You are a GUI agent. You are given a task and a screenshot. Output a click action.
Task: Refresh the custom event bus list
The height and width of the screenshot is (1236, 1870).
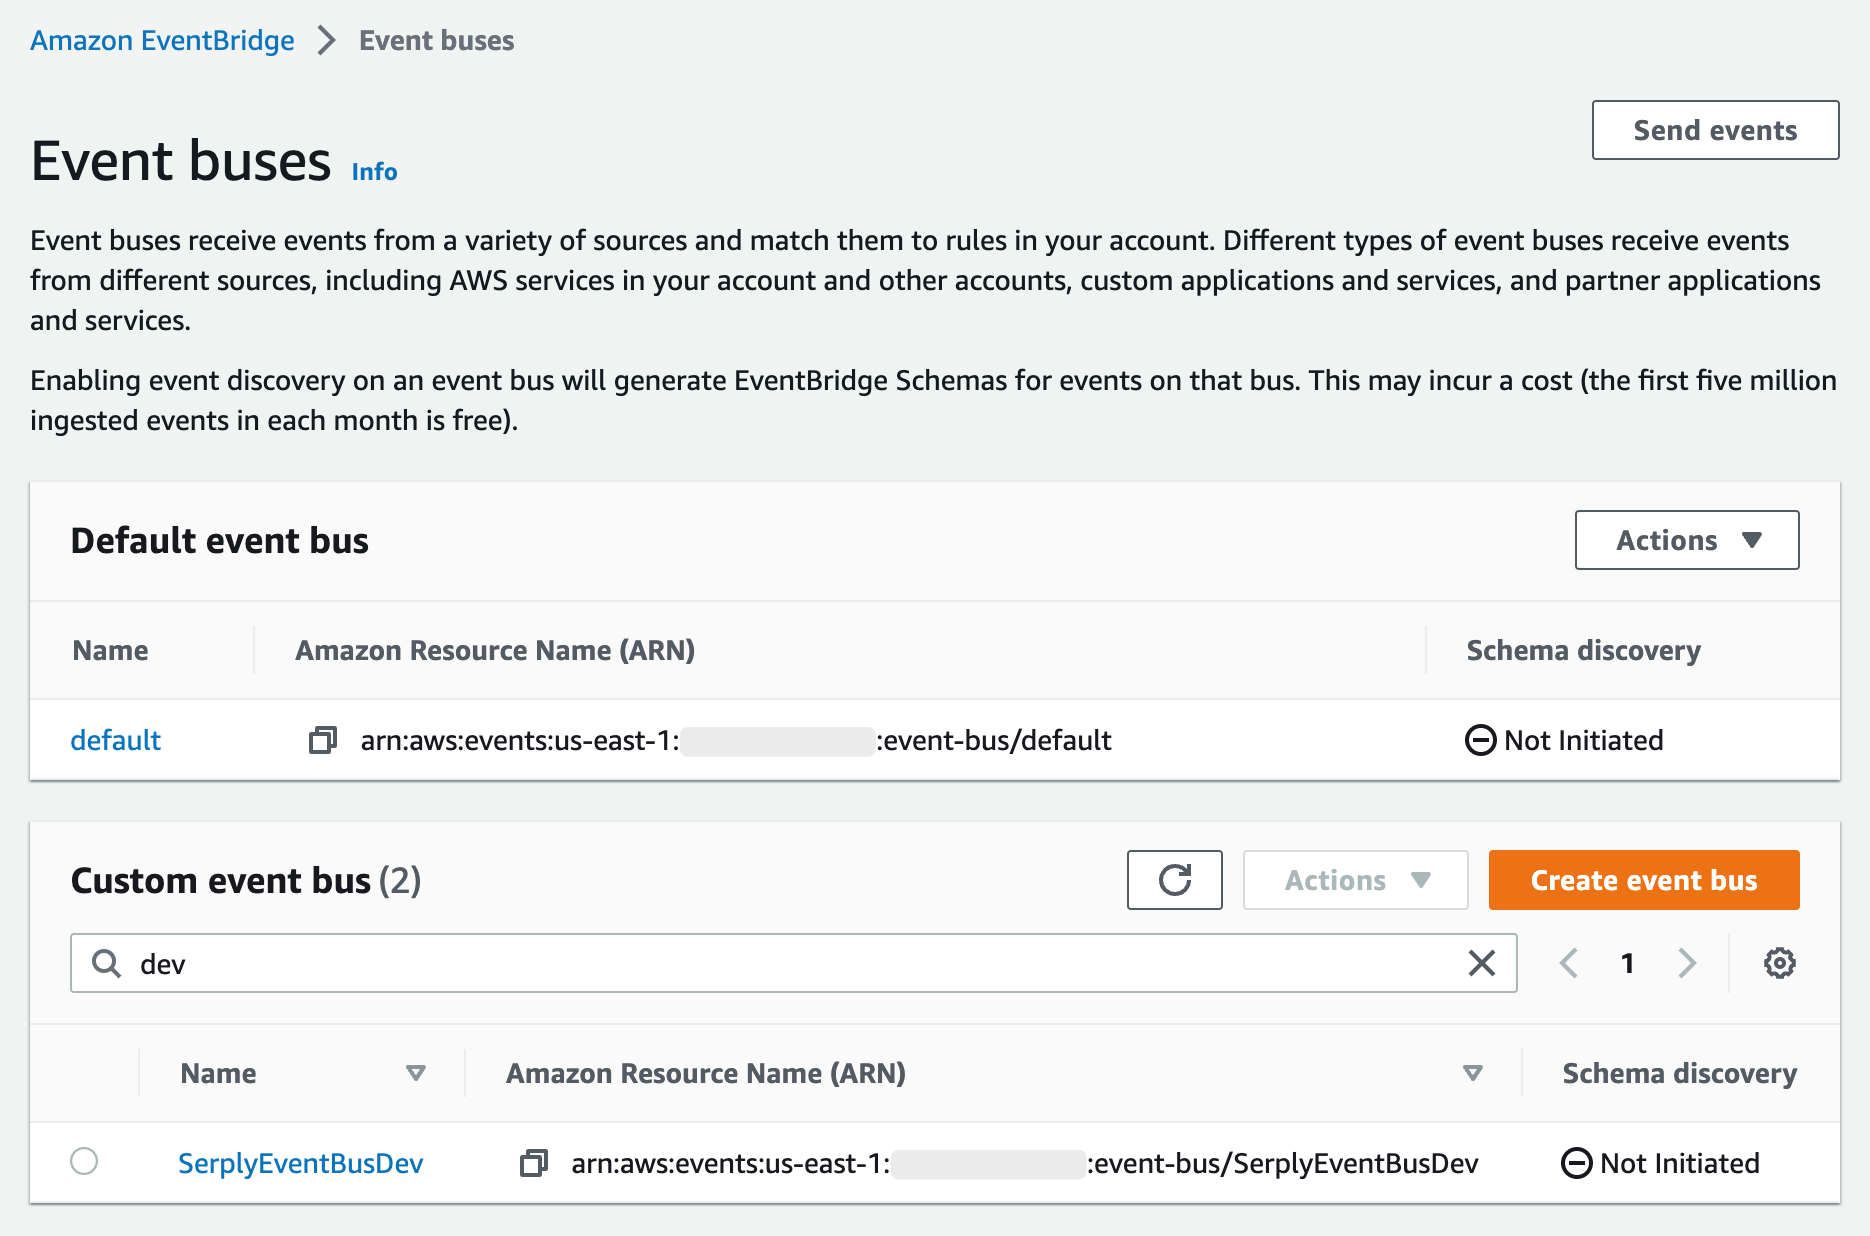click(x=1174, y=880)
